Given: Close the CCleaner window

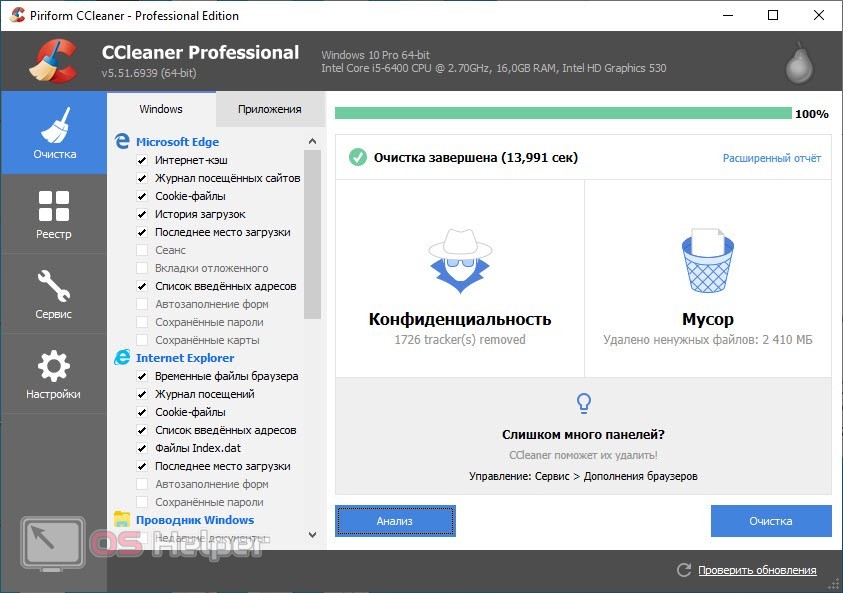Looking at the screenshot, I should pos(819,15).
